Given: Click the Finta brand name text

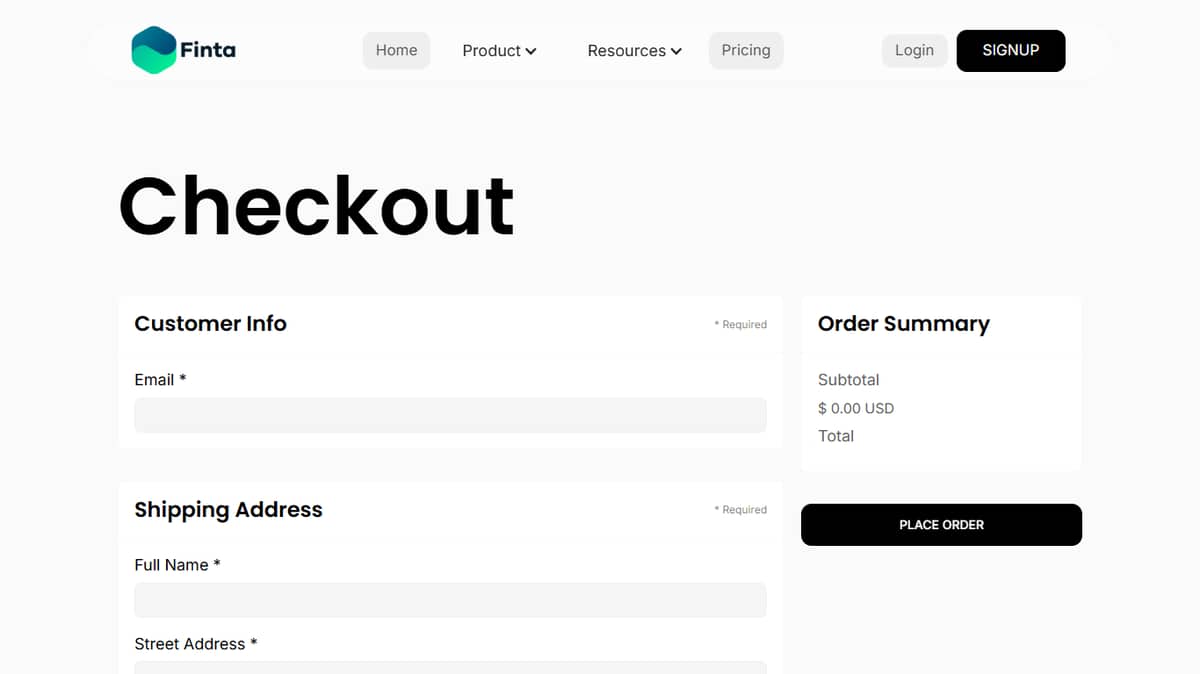Looking at the screenshot, I should 208,50.
